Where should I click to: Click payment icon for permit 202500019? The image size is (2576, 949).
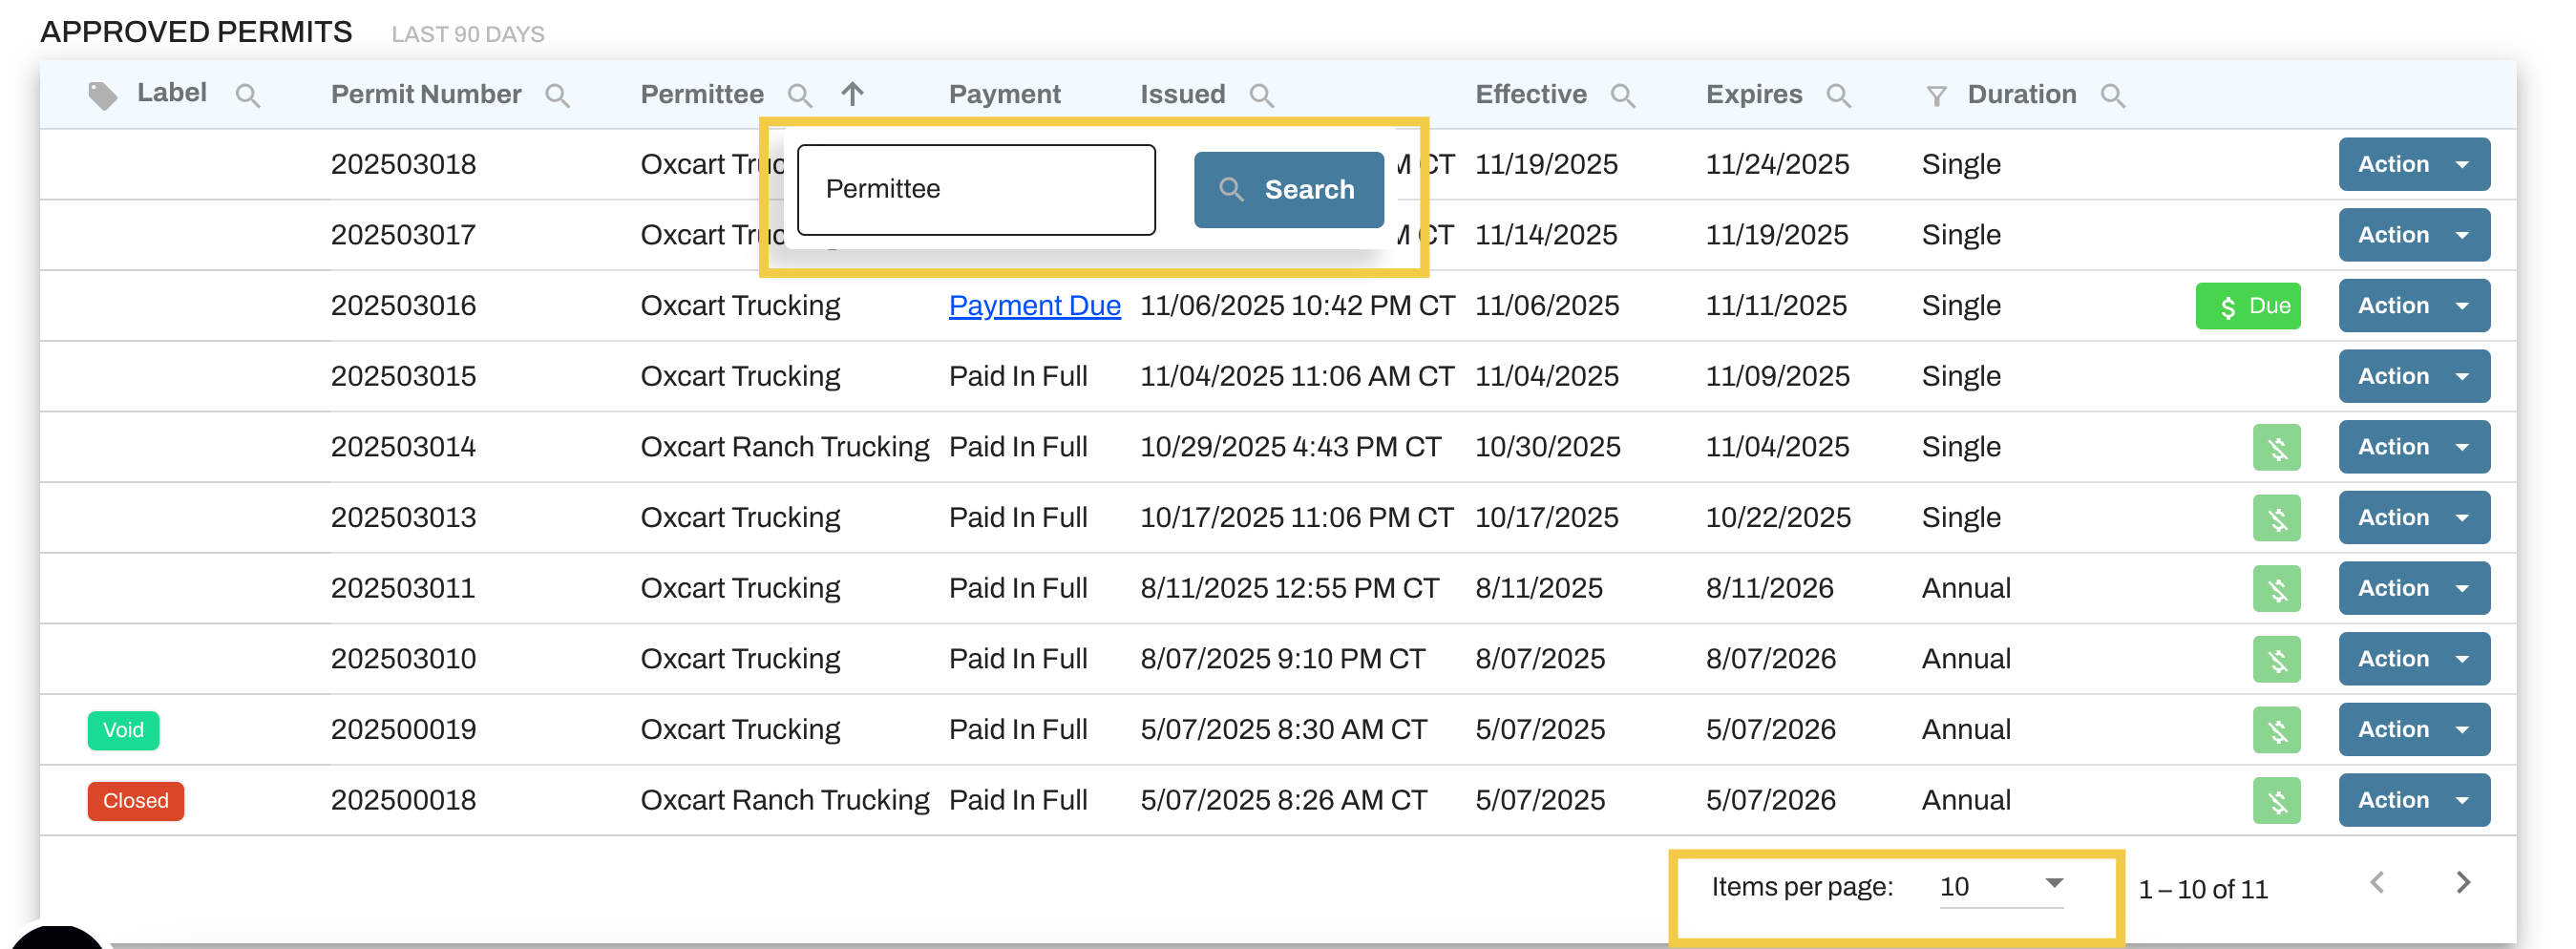tap(2277, 731)
